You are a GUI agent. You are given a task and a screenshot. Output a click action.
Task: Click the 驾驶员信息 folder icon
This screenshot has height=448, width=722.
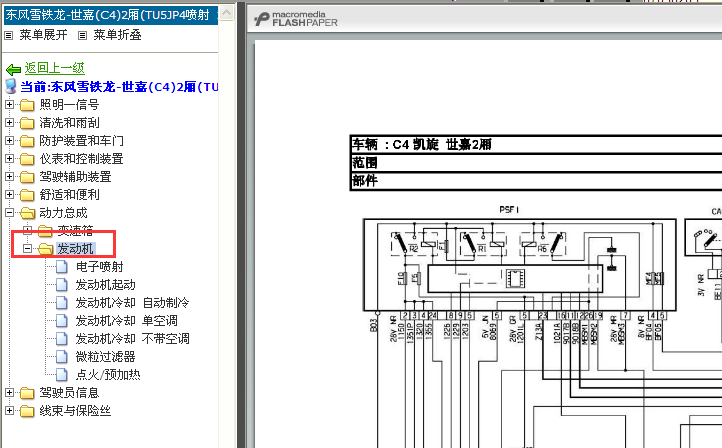click(x=27, y=393)
